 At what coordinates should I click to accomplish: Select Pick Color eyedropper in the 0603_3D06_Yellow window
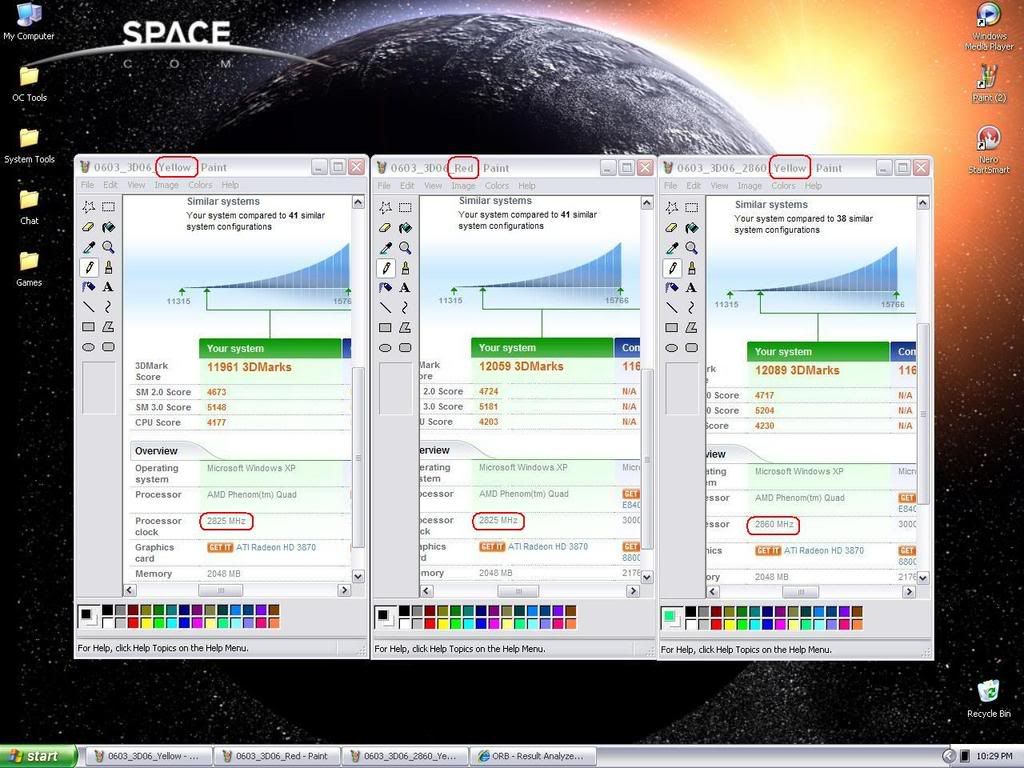click(x=89, y=248)
